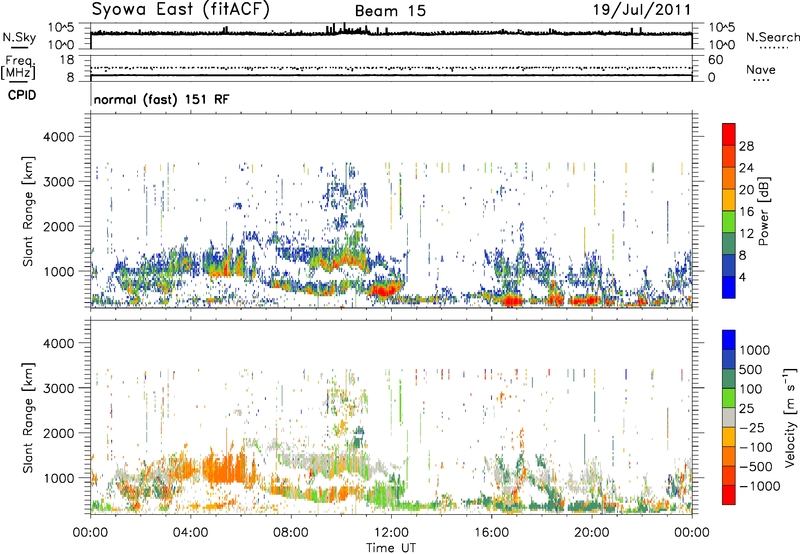Click the gray −25 to 25 Velocity segment
Screen dimensions: 800x554
click(729, 417)
